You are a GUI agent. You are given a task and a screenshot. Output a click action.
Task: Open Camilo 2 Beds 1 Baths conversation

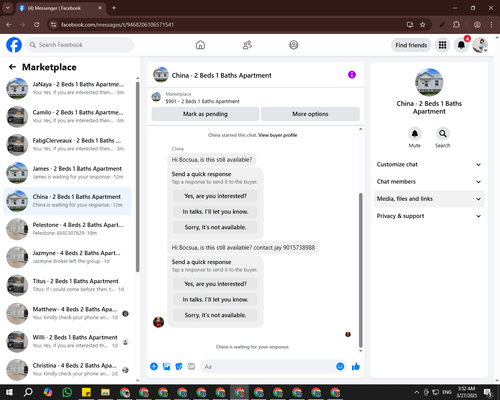pos(67,116)
